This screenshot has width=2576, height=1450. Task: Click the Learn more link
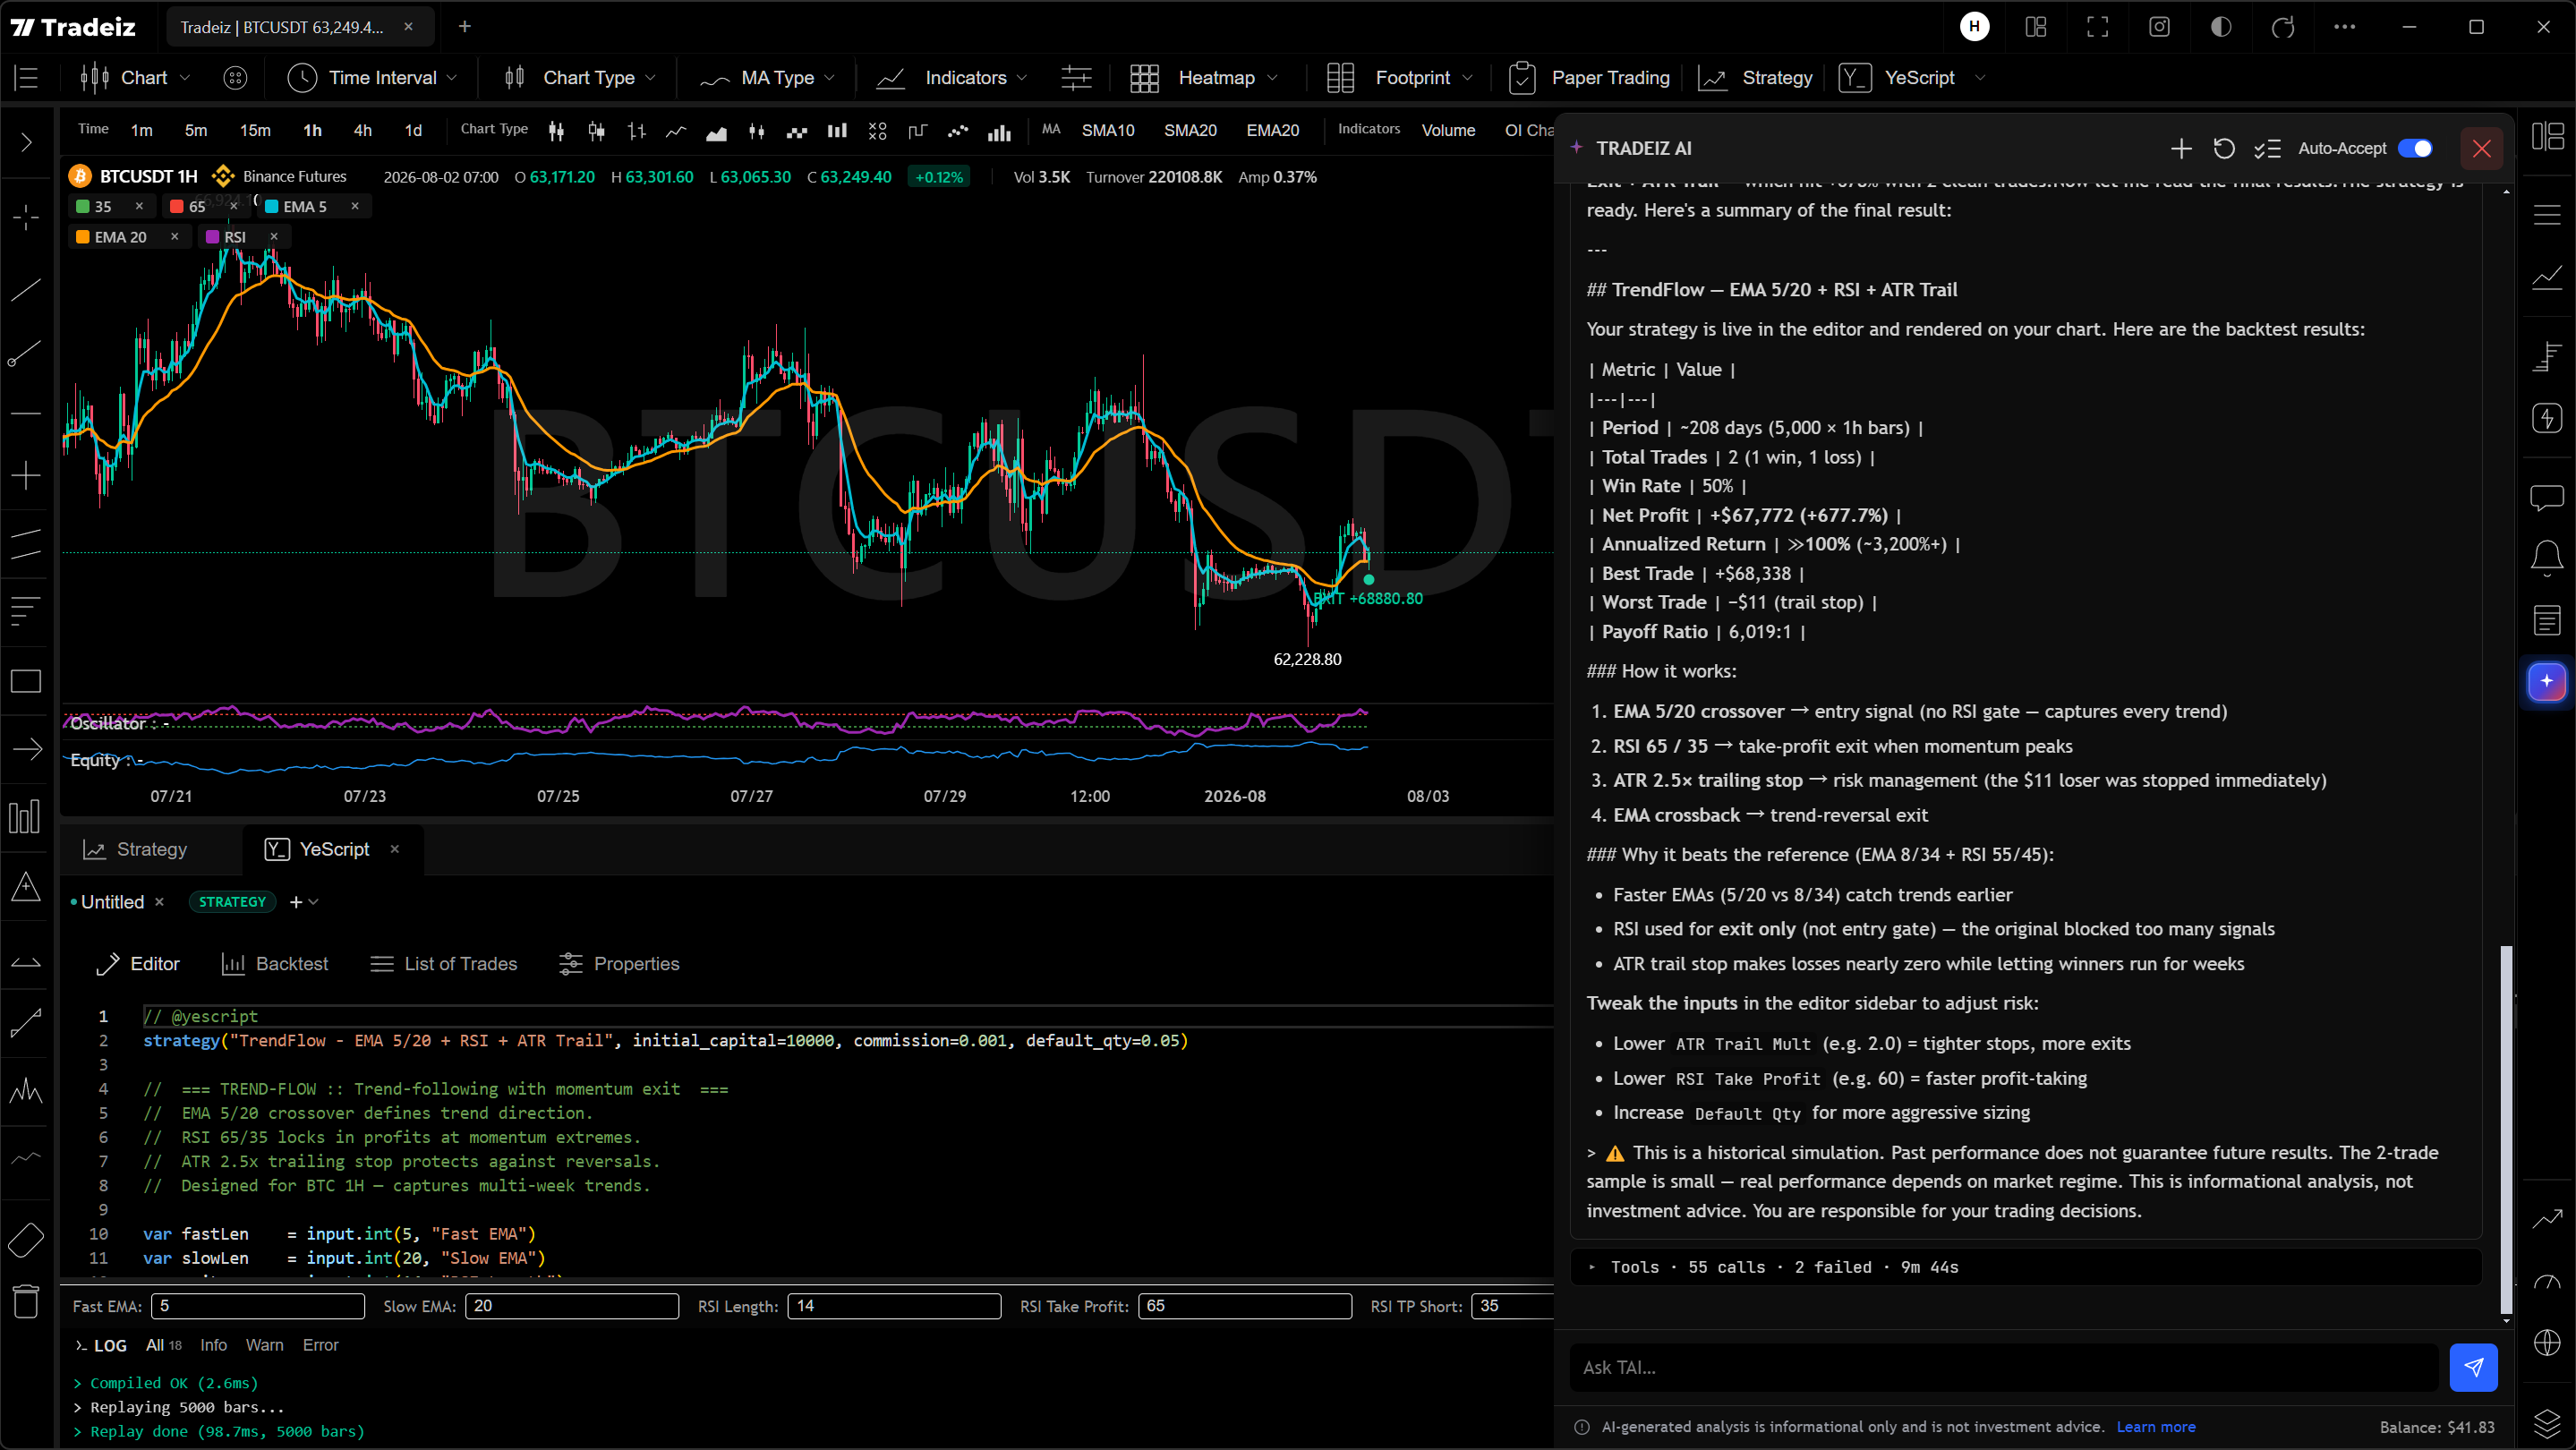[x=2155, y=1427]
